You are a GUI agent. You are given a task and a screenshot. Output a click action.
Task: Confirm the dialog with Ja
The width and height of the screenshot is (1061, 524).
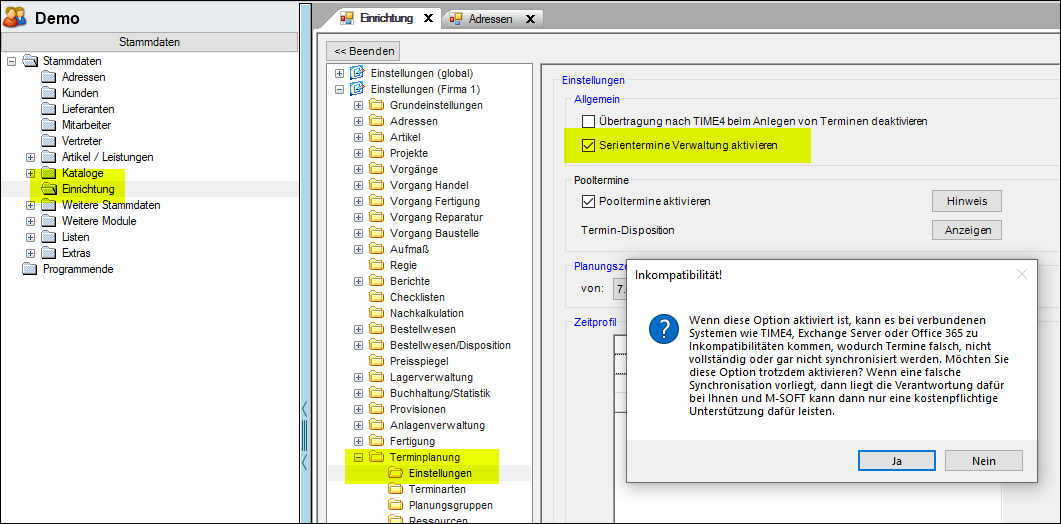[897, 460]
